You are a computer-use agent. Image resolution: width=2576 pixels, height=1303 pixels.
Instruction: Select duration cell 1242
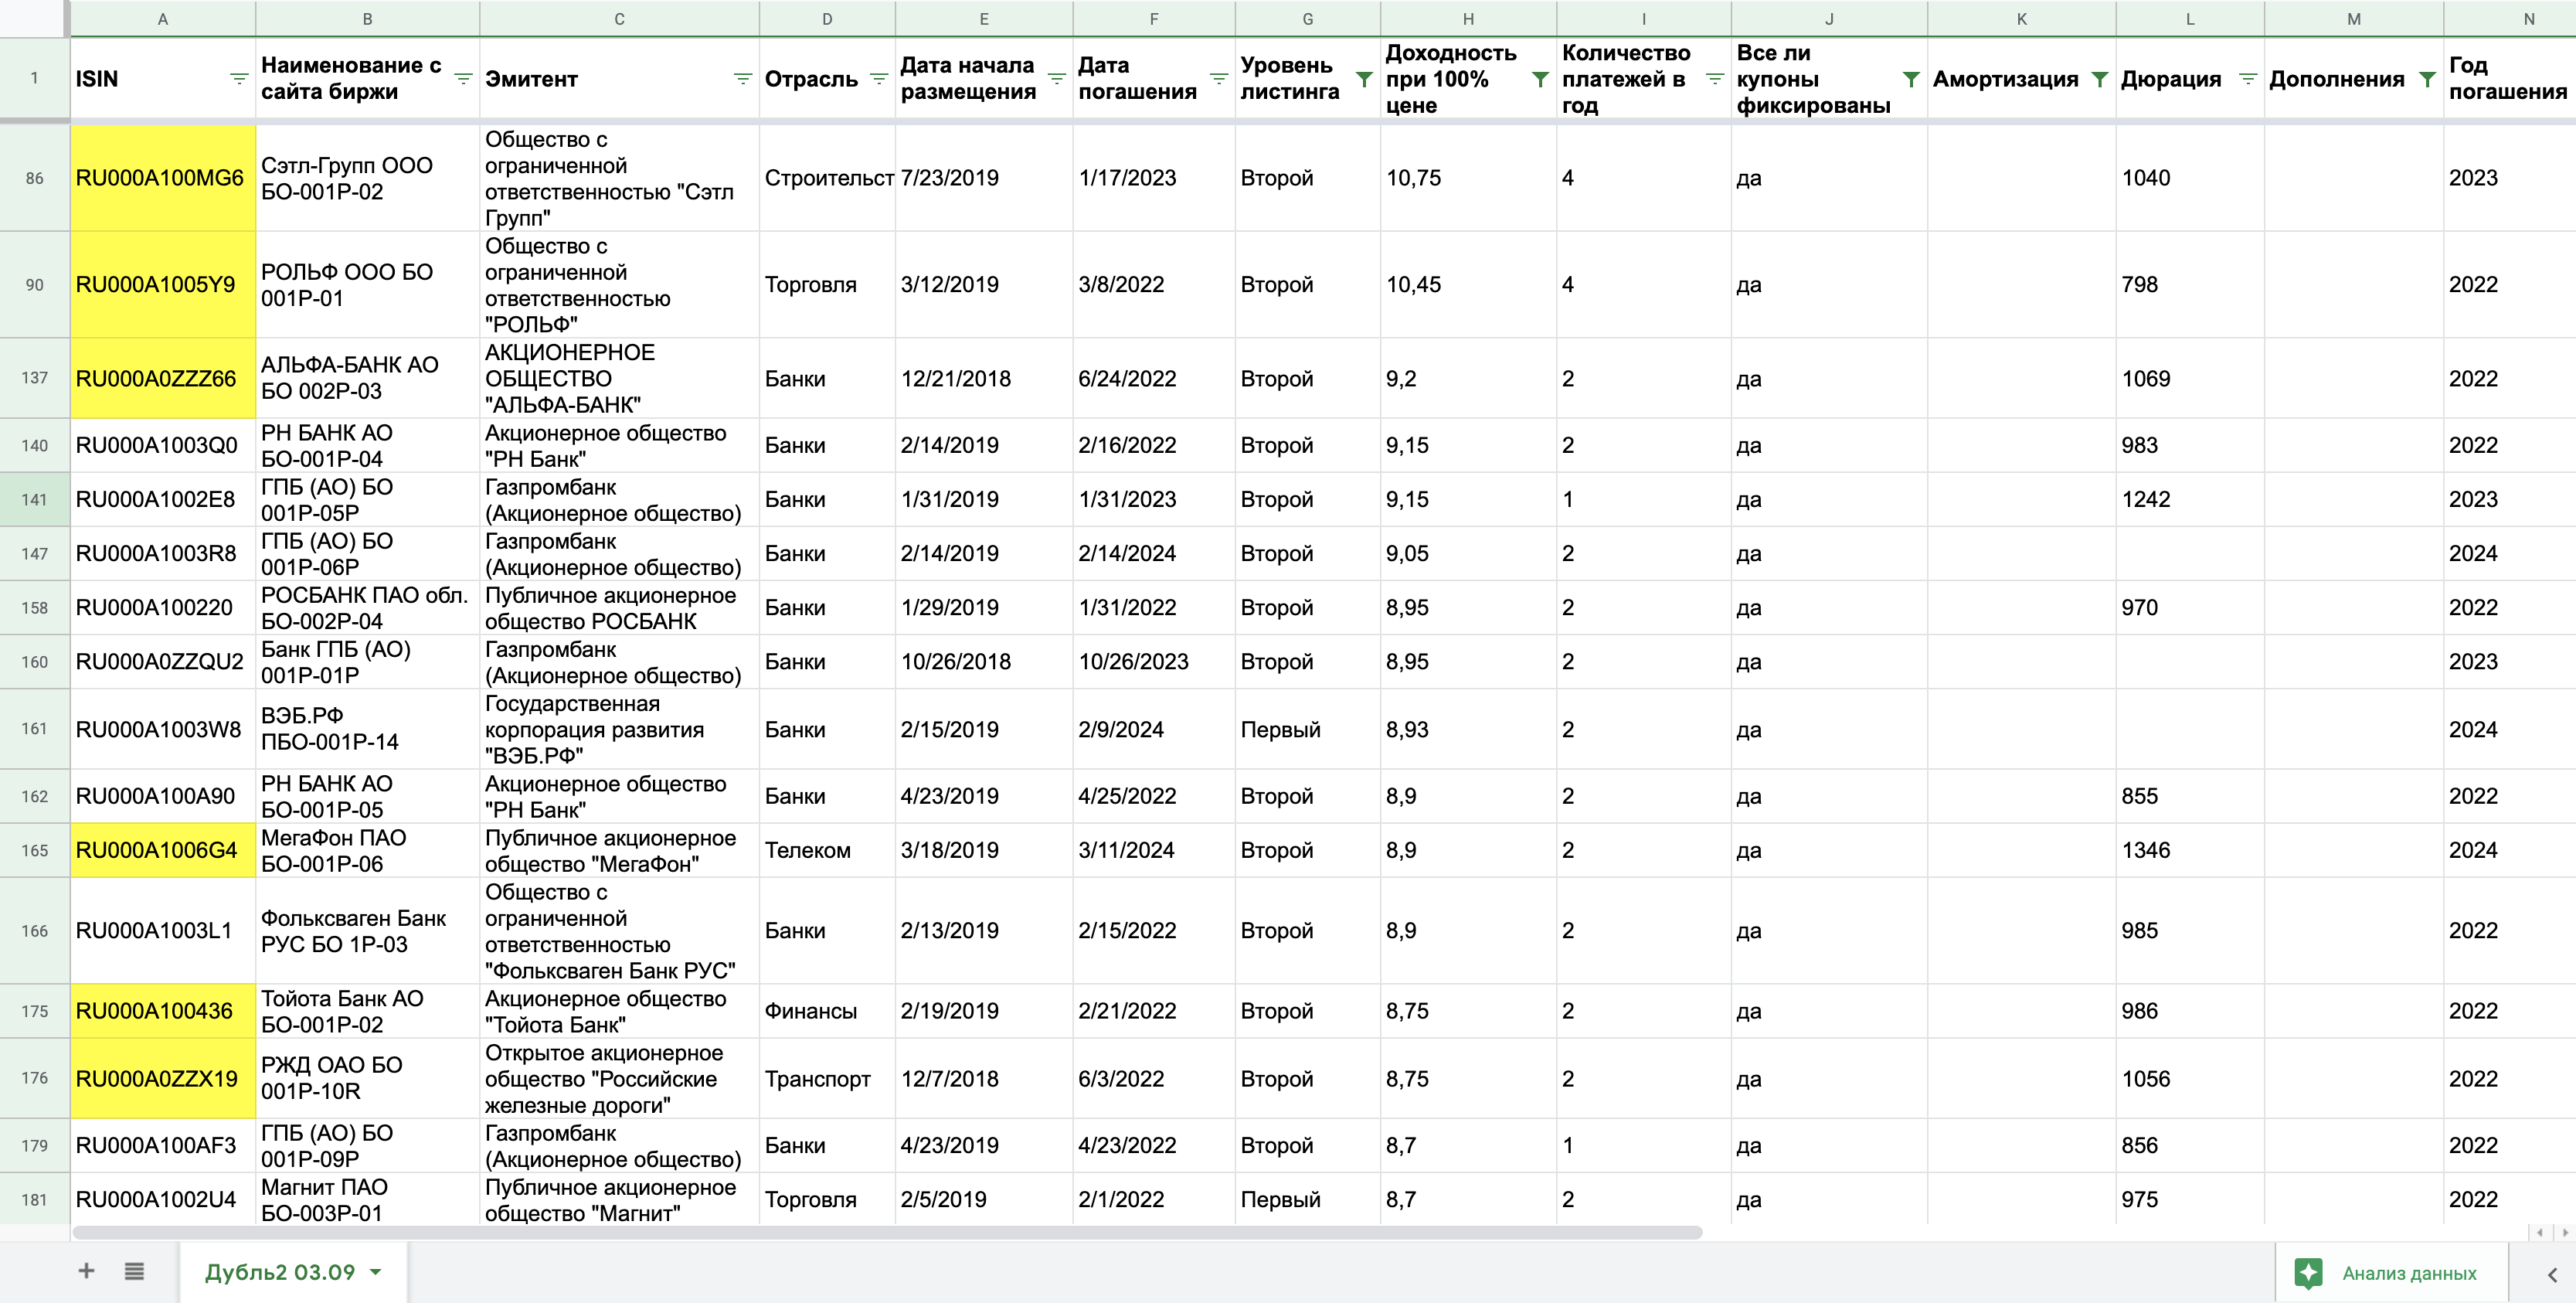click(2190, 500)
